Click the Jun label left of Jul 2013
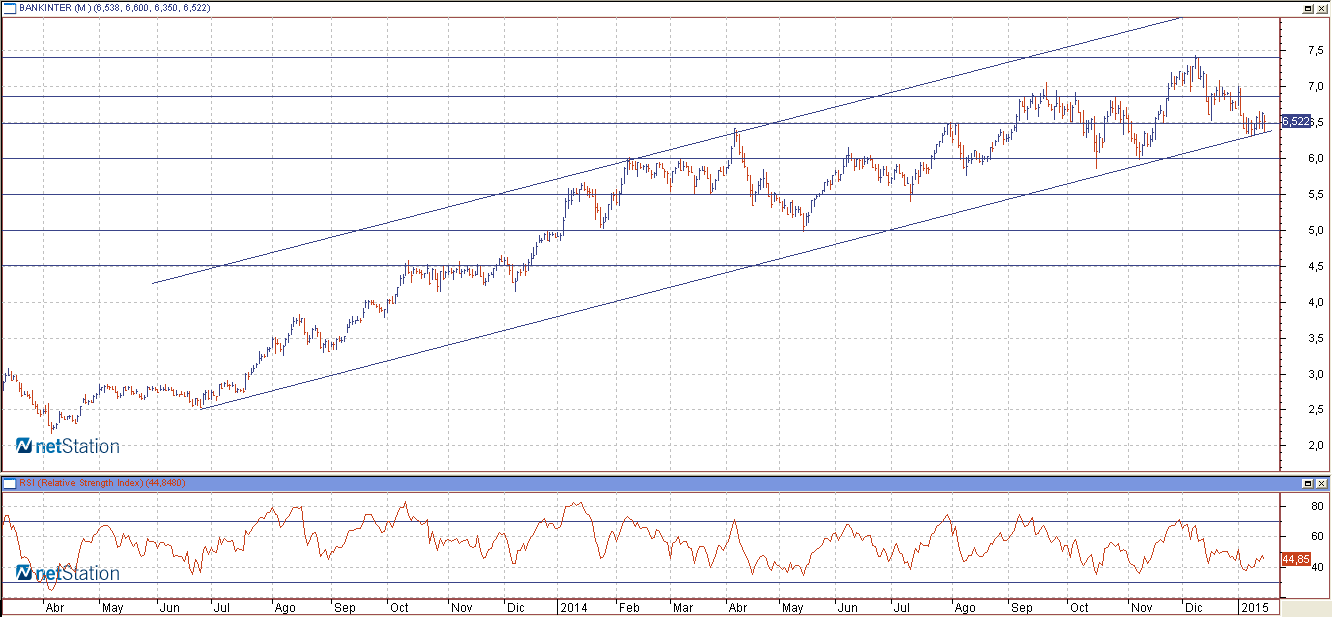Image resolution: width=1332 pixels, height=617 pixels. [170, 607]
